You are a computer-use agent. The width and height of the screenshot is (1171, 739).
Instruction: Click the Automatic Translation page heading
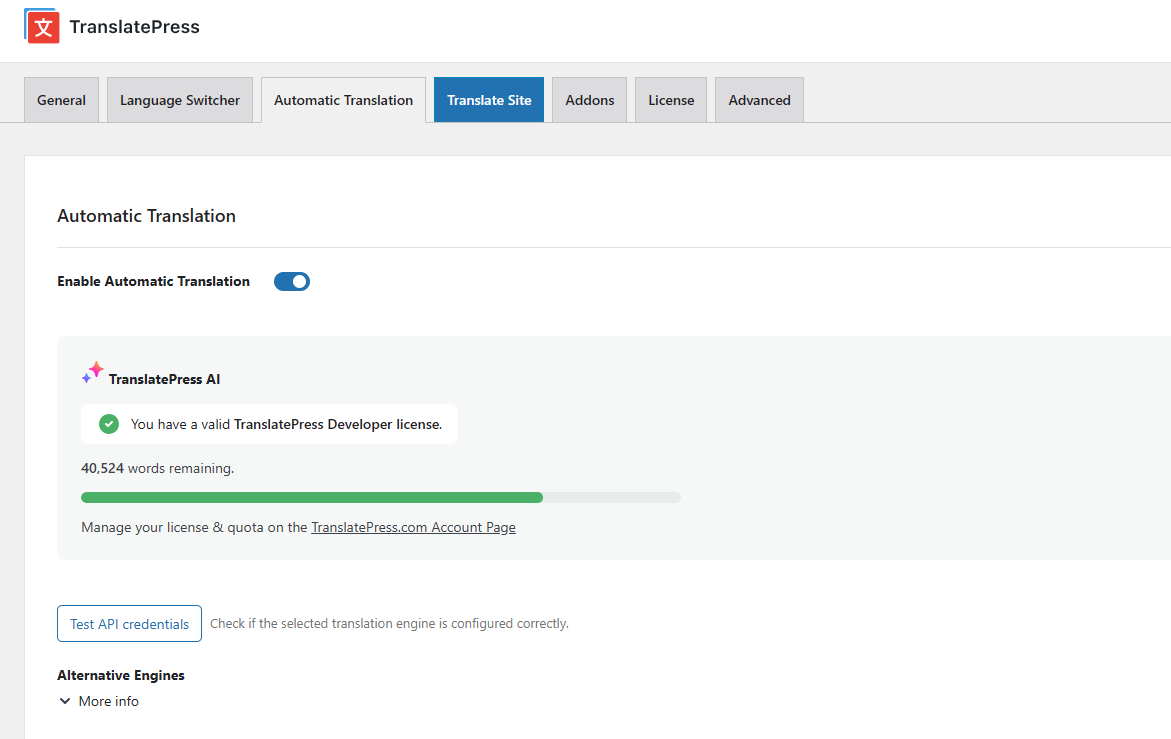click(x=146, y=215)
